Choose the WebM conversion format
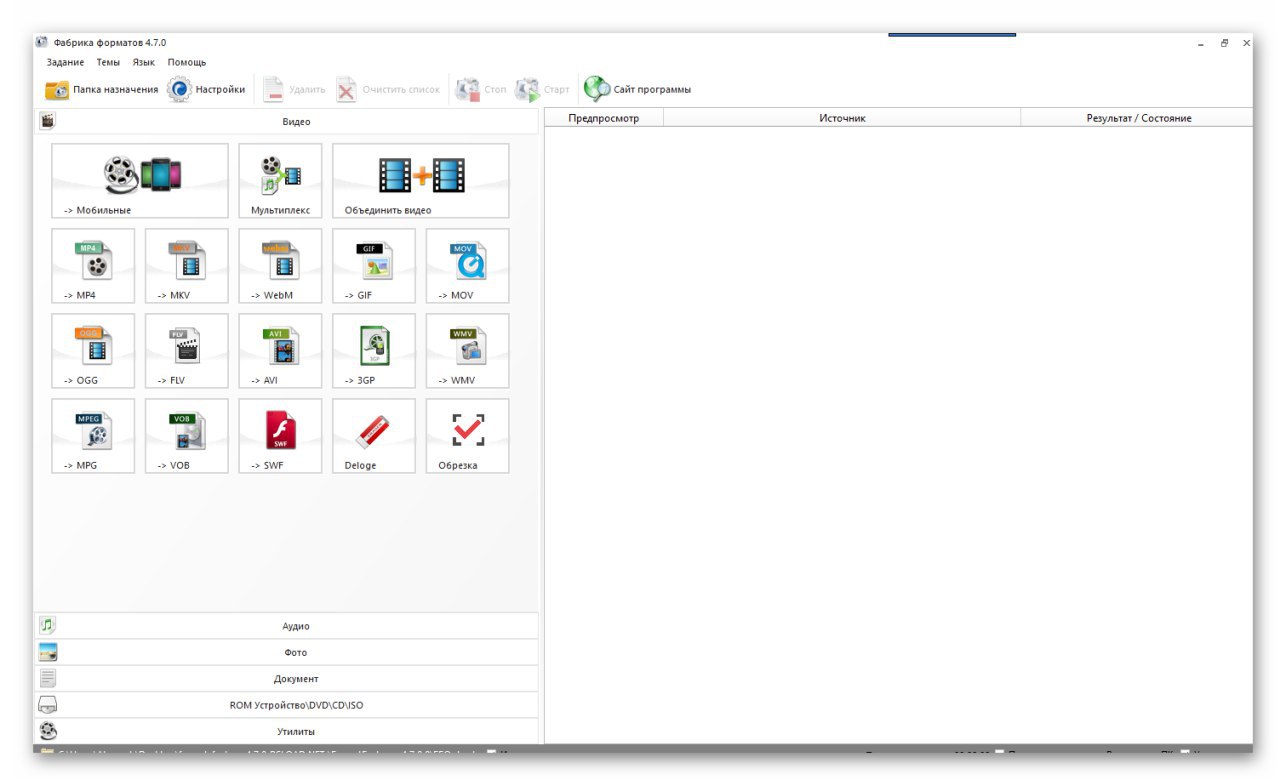The width and height of the screenshot is (1280, 780). 280,266
